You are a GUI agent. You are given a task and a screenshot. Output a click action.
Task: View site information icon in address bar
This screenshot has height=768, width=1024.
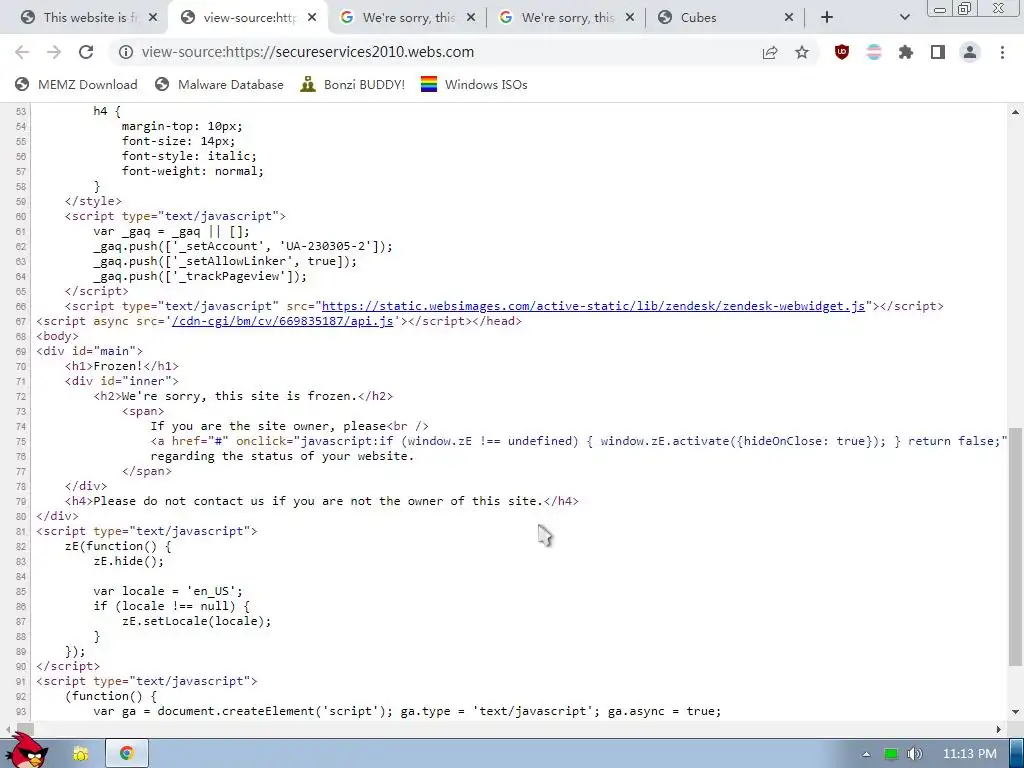click(125, 52)
